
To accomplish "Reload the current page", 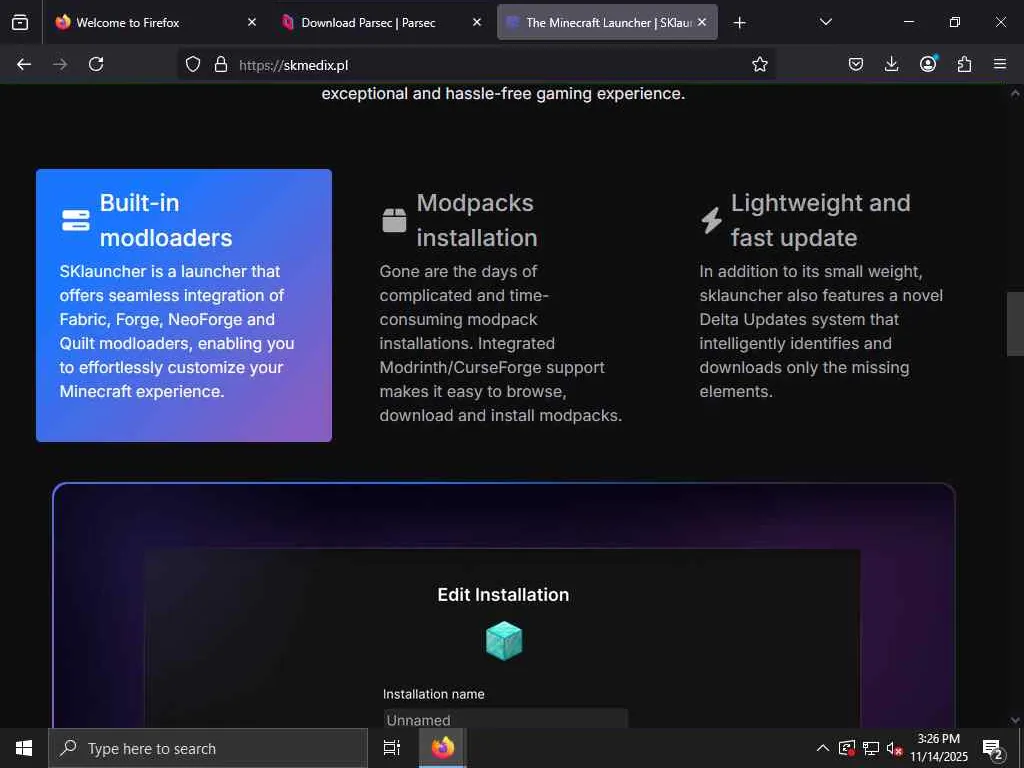I will tap(96, 64).
